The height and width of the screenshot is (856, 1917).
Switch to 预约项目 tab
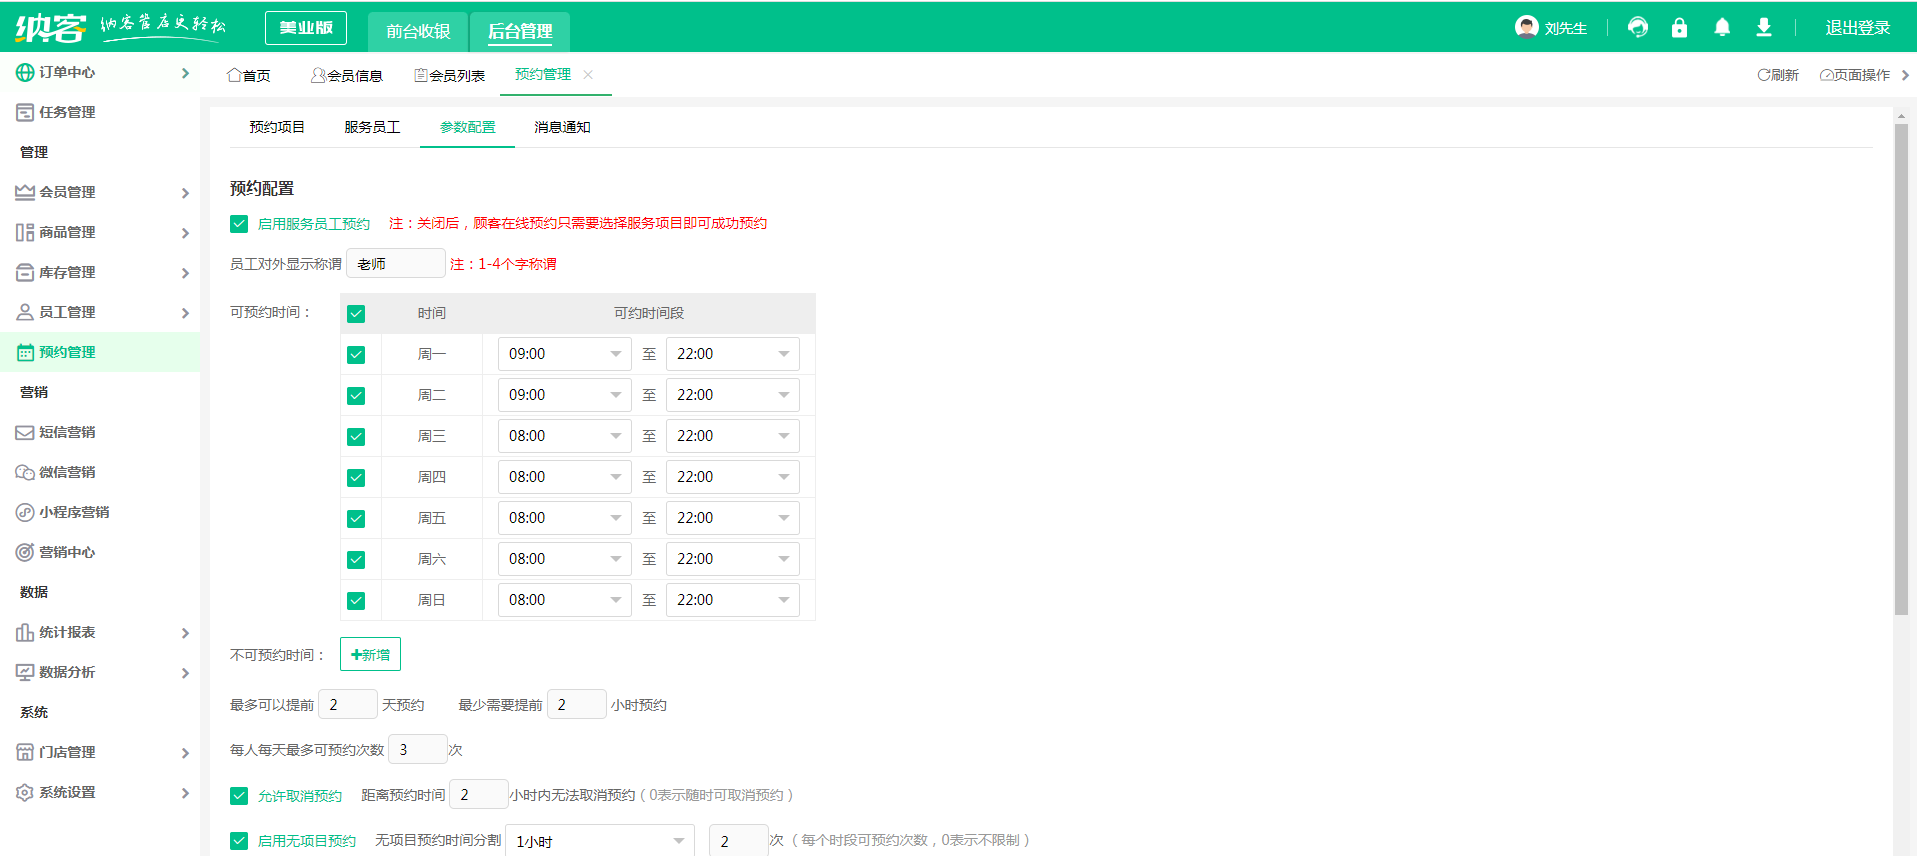[x=277, y=127]
